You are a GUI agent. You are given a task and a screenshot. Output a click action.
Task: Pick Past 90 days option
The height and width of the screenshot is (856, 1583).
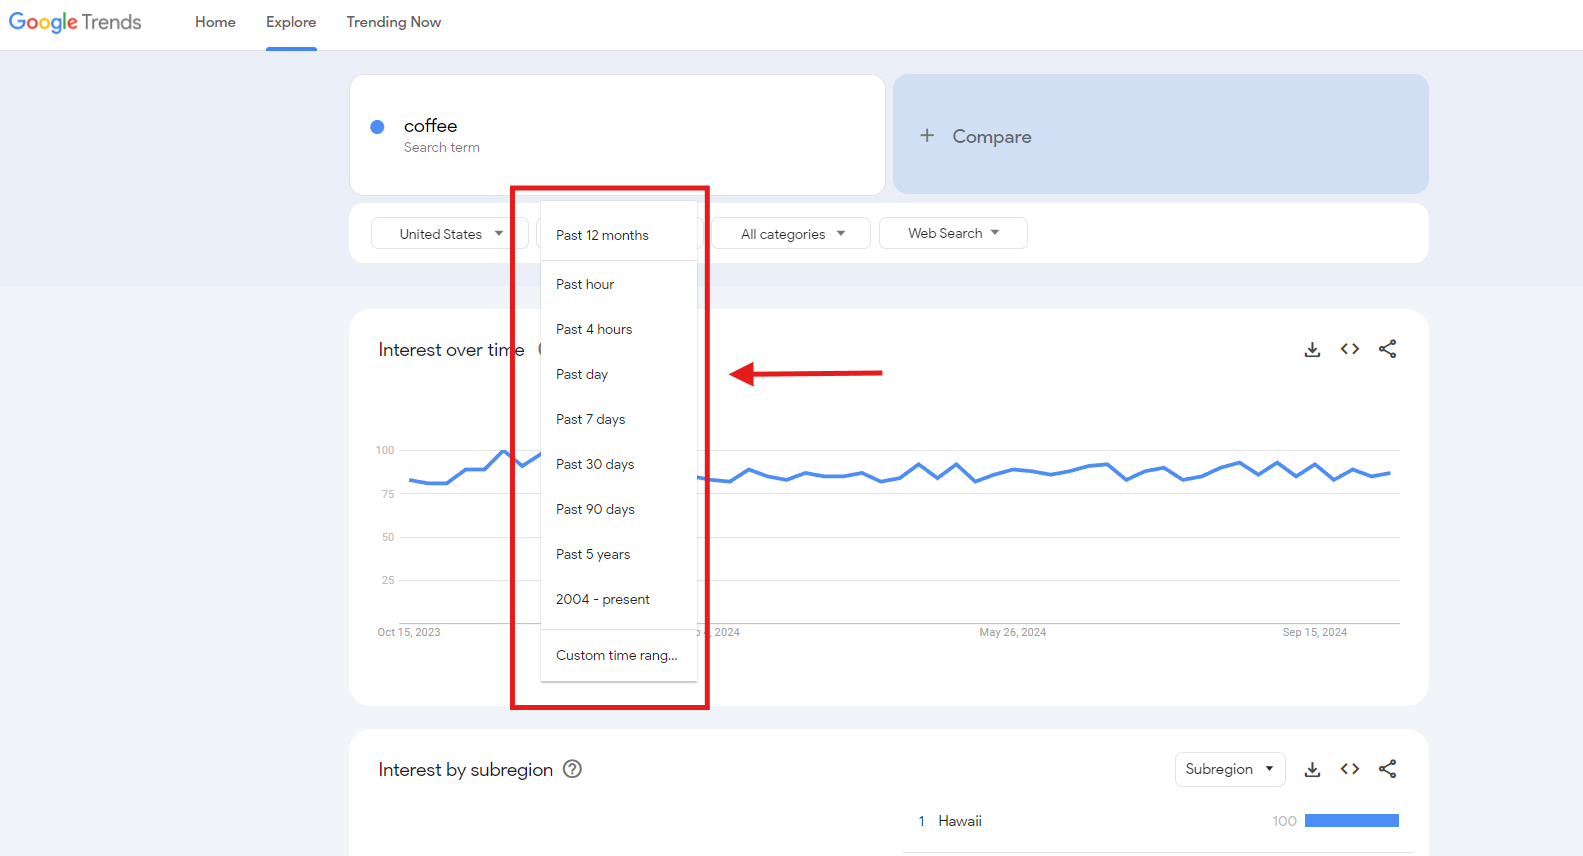click(618, 509)
